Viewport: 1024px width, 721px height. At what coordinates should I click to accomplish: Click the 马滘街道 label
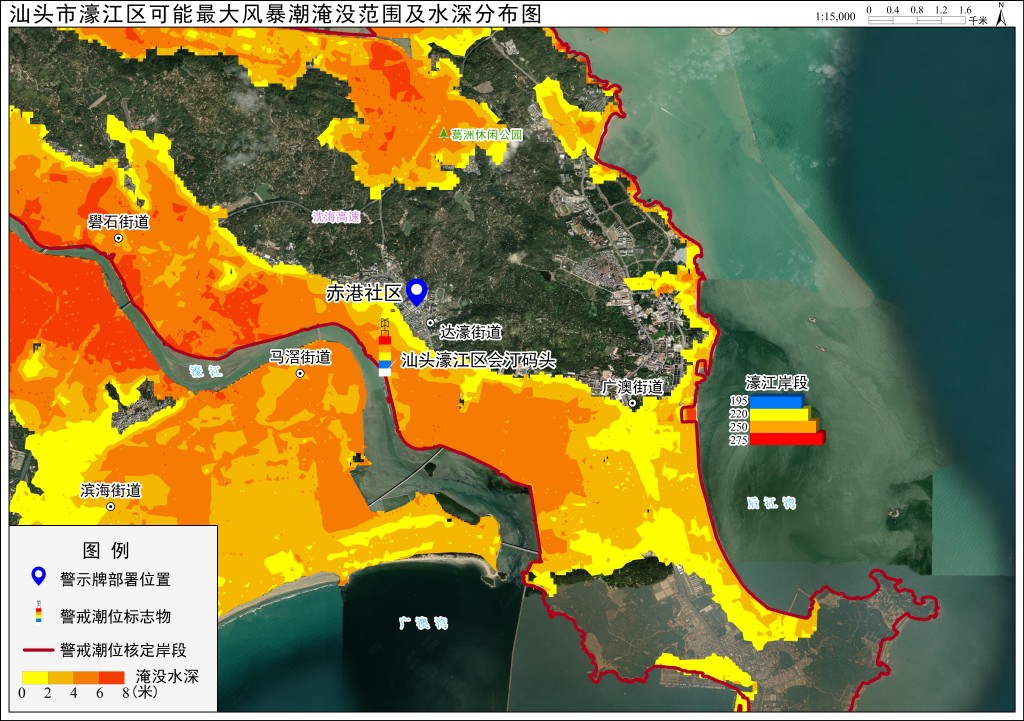pos(300,357)
